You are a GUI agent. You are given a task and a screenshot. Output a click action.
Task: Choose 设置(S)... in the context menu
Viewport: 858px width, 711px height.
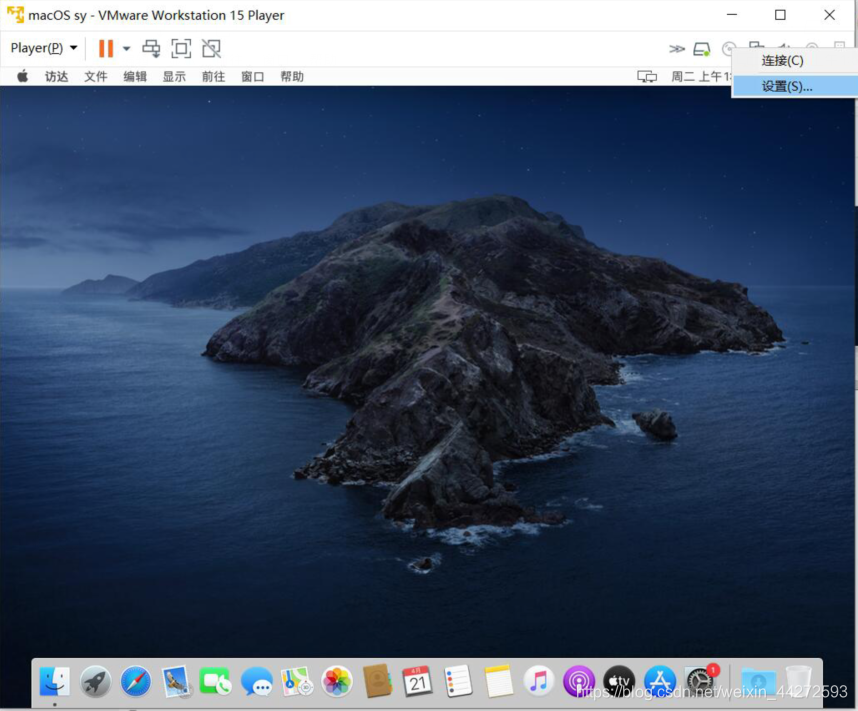[787, 86]
